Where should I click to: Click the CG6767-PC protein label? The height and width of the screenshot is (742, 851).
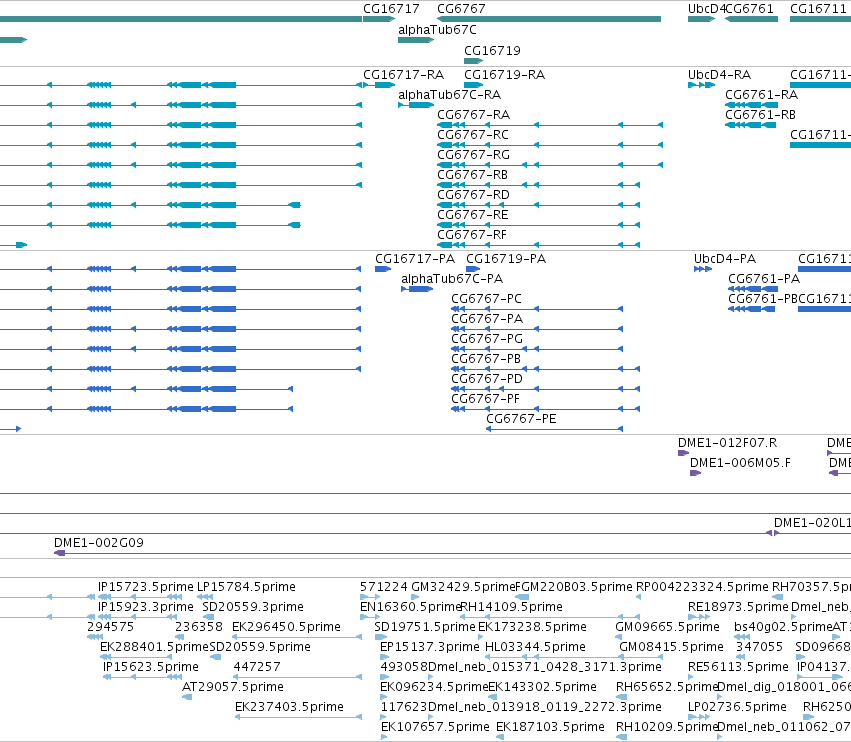[x=486, y=299]
